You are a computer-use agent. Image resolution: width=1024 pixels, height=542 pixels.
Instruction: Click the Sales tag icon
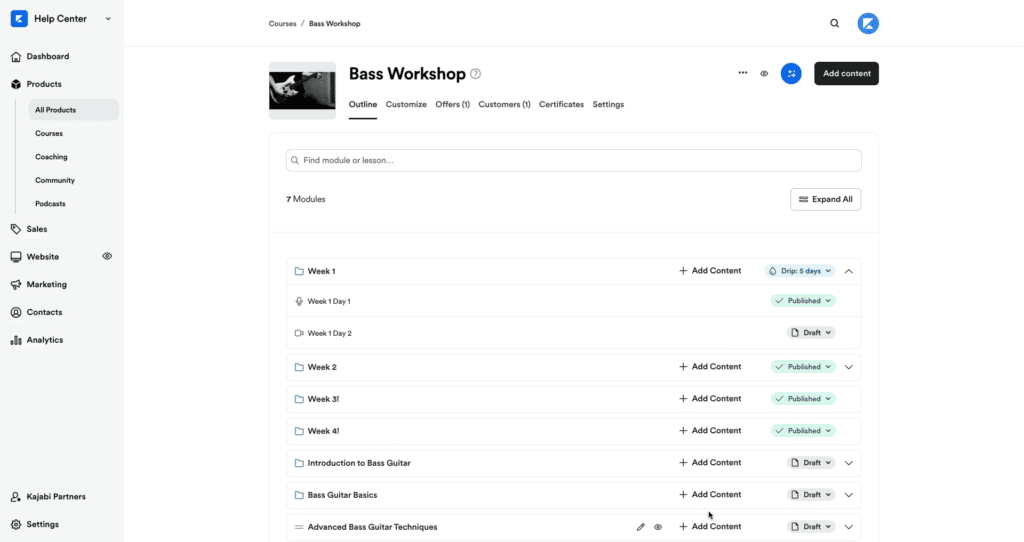[16, 229]
